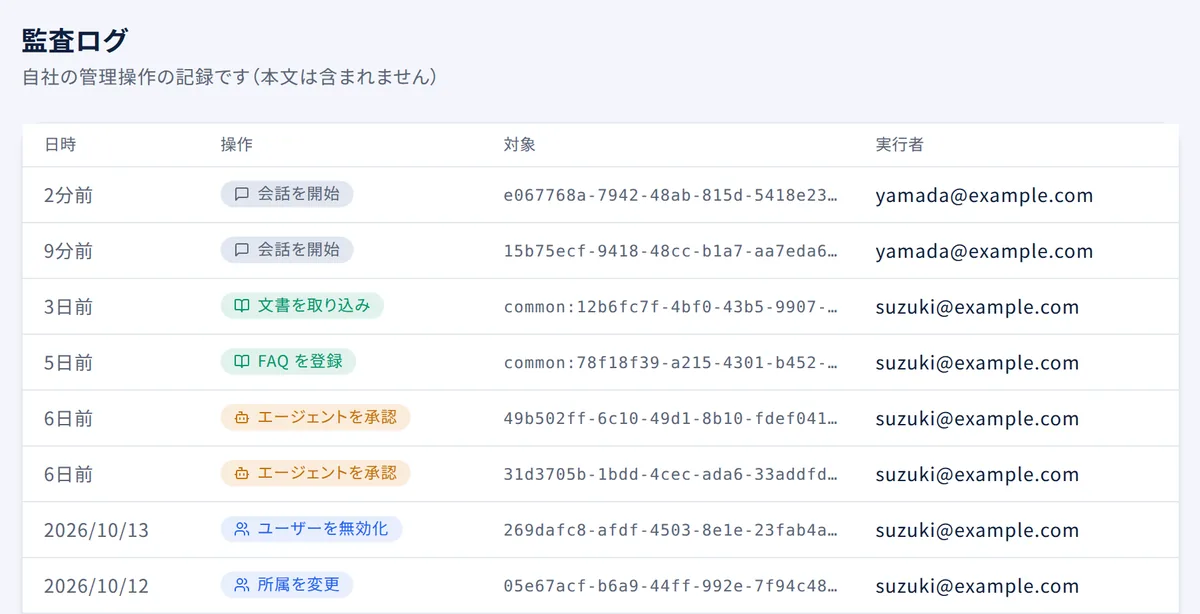
Task: Click the 6日前 timestamp in the 31d3705b row
Action: (x=69, y=475)
